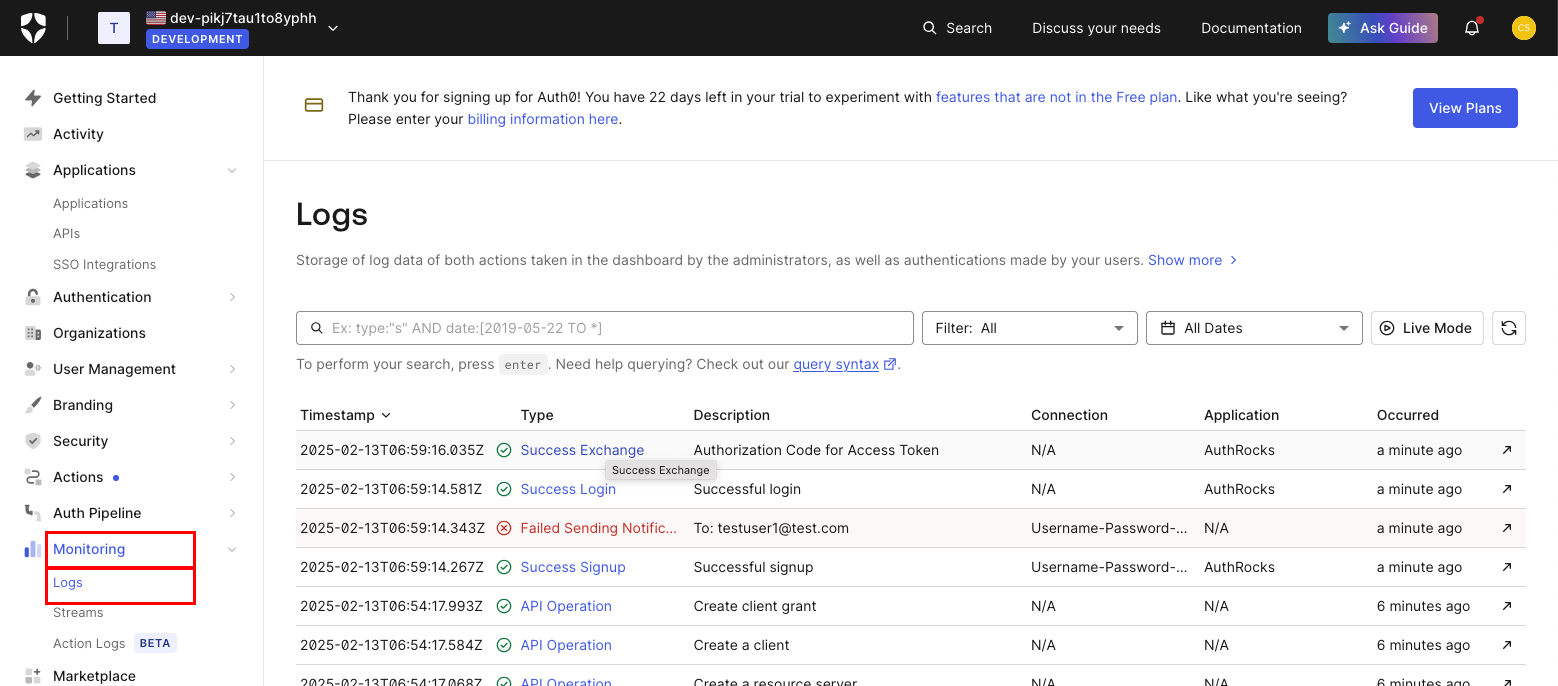Click the red failed status icon
Image resolution: width=1558 pixels, height=686 pixels.
click(504, 528)
